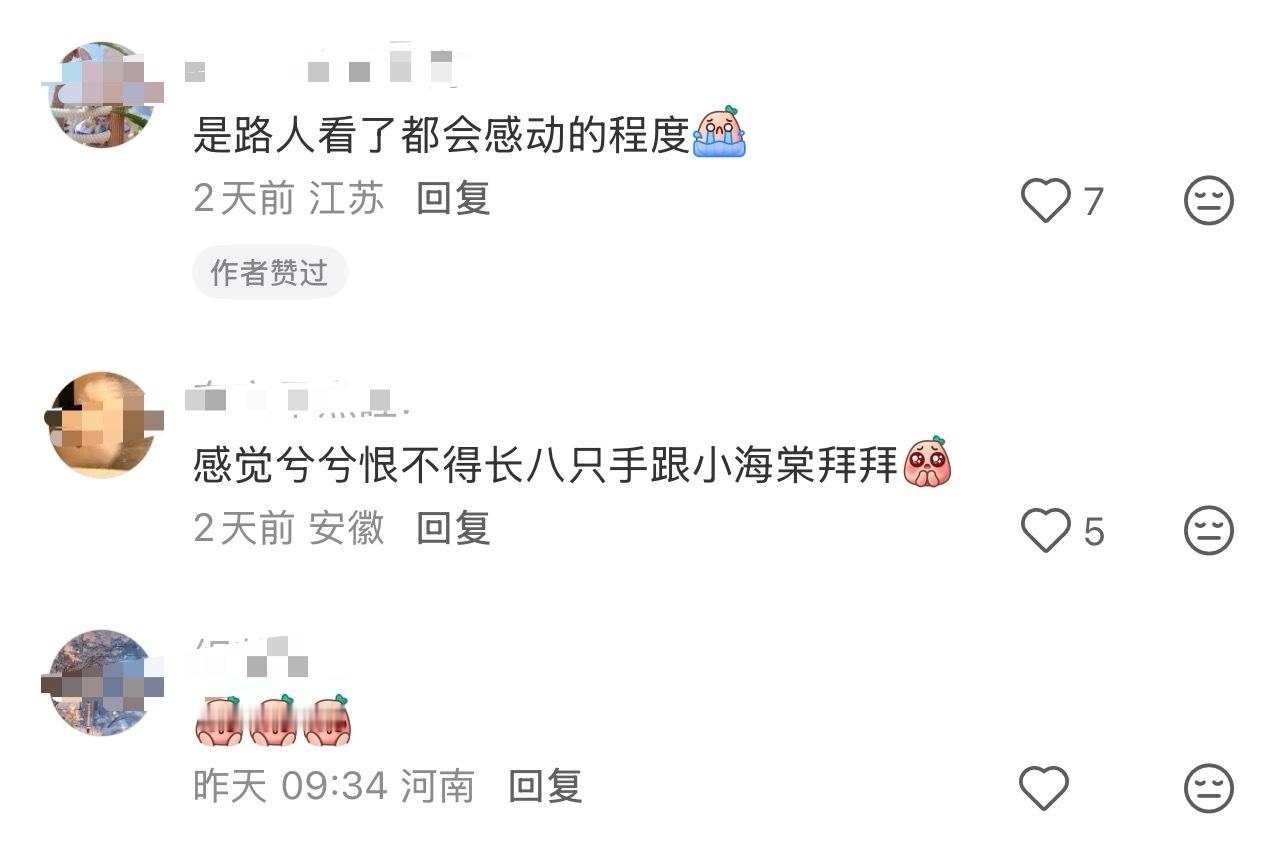Open third commenter's avatar
This screenshot has height=842, width=1284.
[101, 683]
